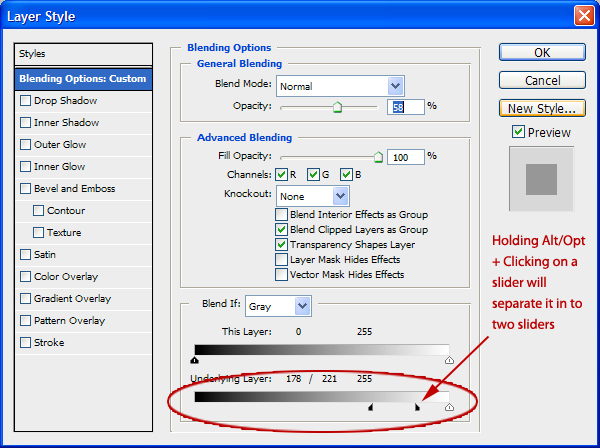The width and height of the screenshot is (600, 448).
Task: Uncheck the R channel checkbox
Action: click(284, 174)
